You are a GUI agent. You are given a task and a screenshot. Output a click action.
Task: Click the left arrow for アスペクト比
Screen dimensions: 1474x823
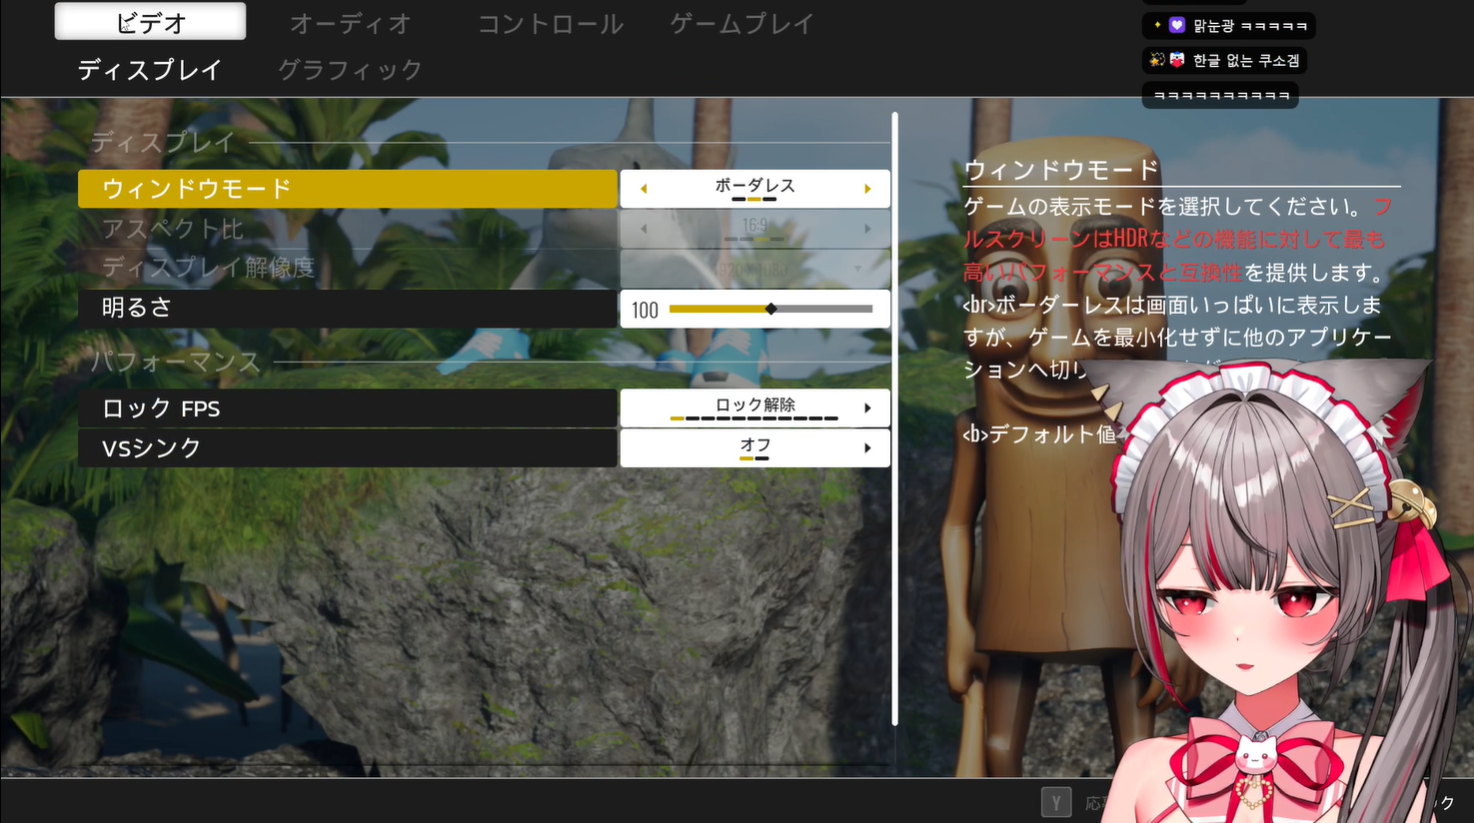[x=643, y=229]
